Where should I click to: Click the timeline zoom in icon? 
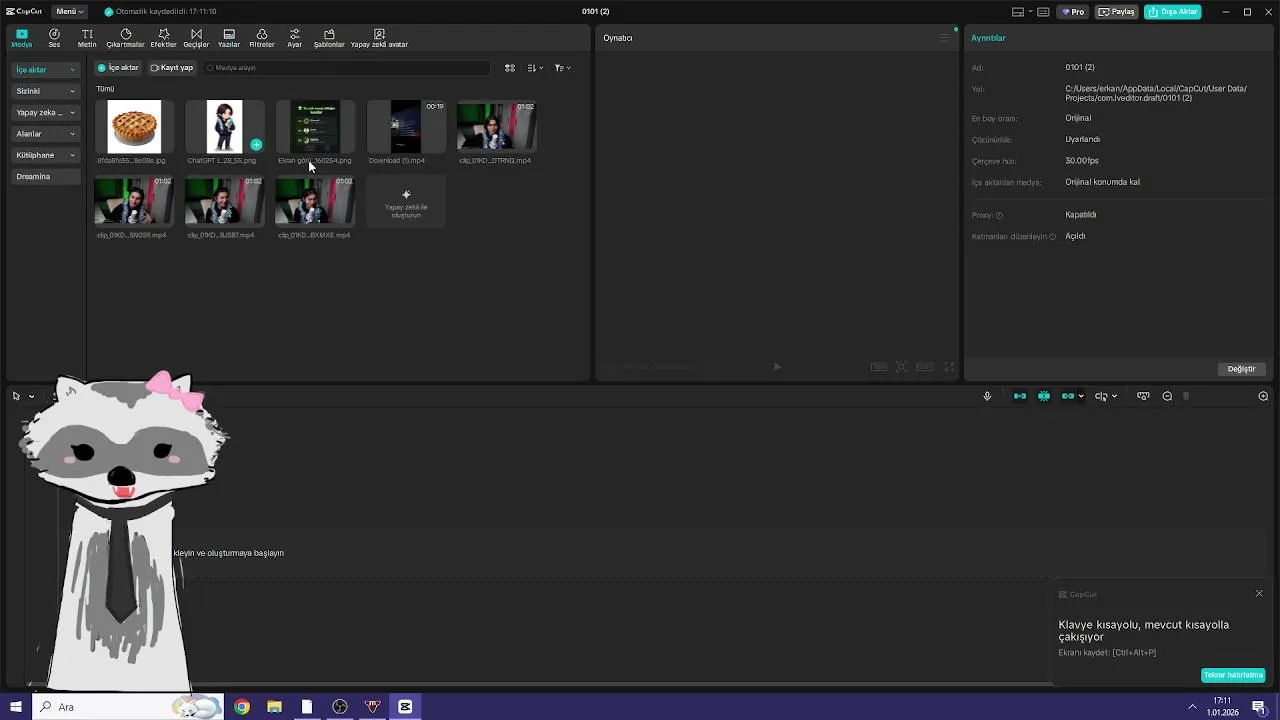point(1263,396)
